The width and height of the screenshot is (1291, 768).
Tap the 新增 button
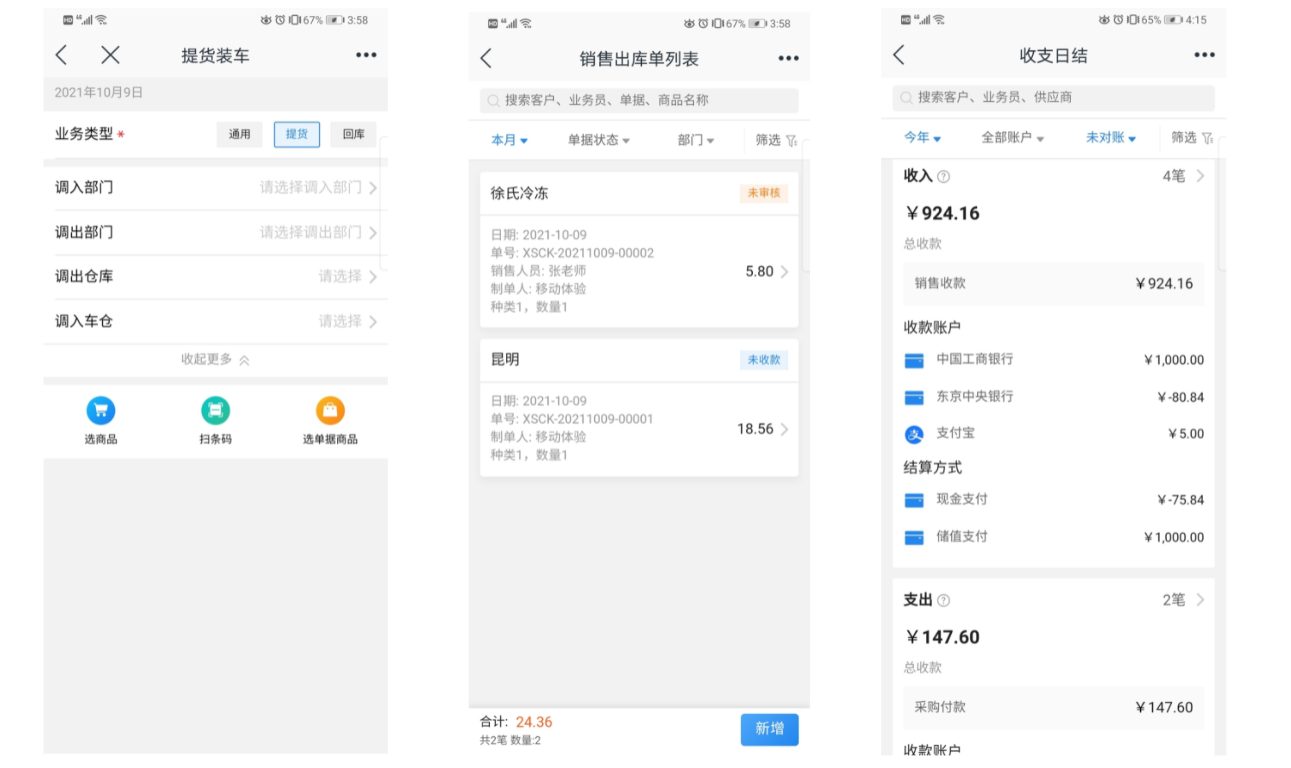tap(769, 729)
